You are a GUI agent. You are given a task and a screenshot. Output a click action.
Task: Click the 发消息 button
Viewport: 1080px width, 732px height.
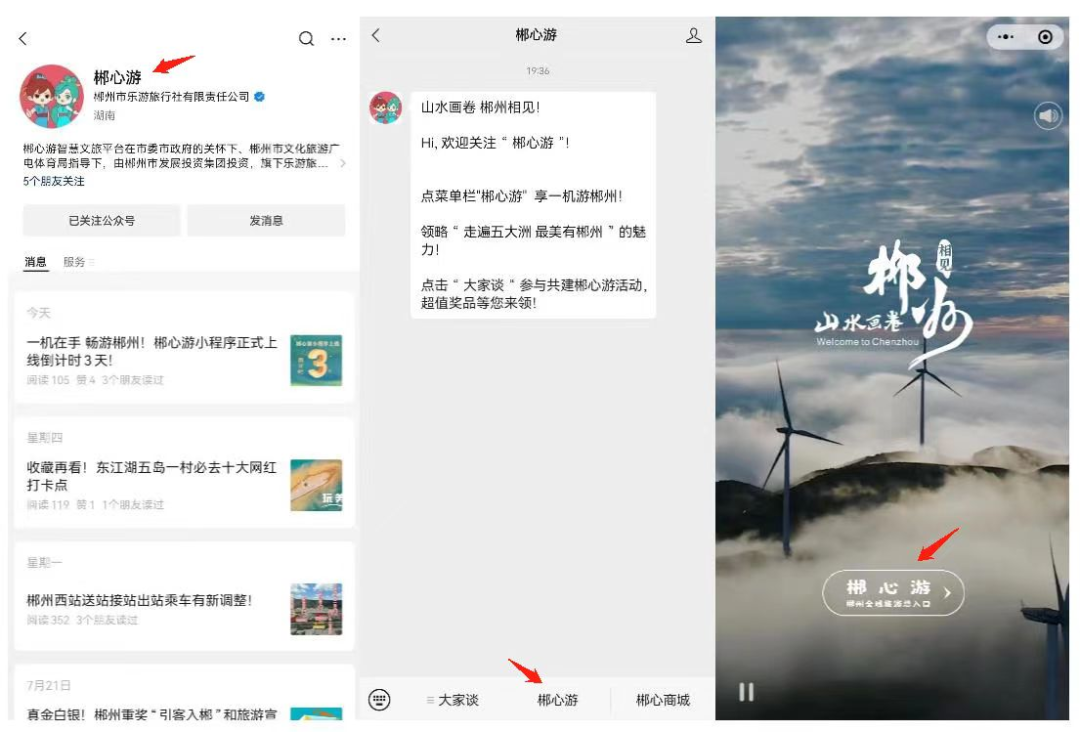266,220
